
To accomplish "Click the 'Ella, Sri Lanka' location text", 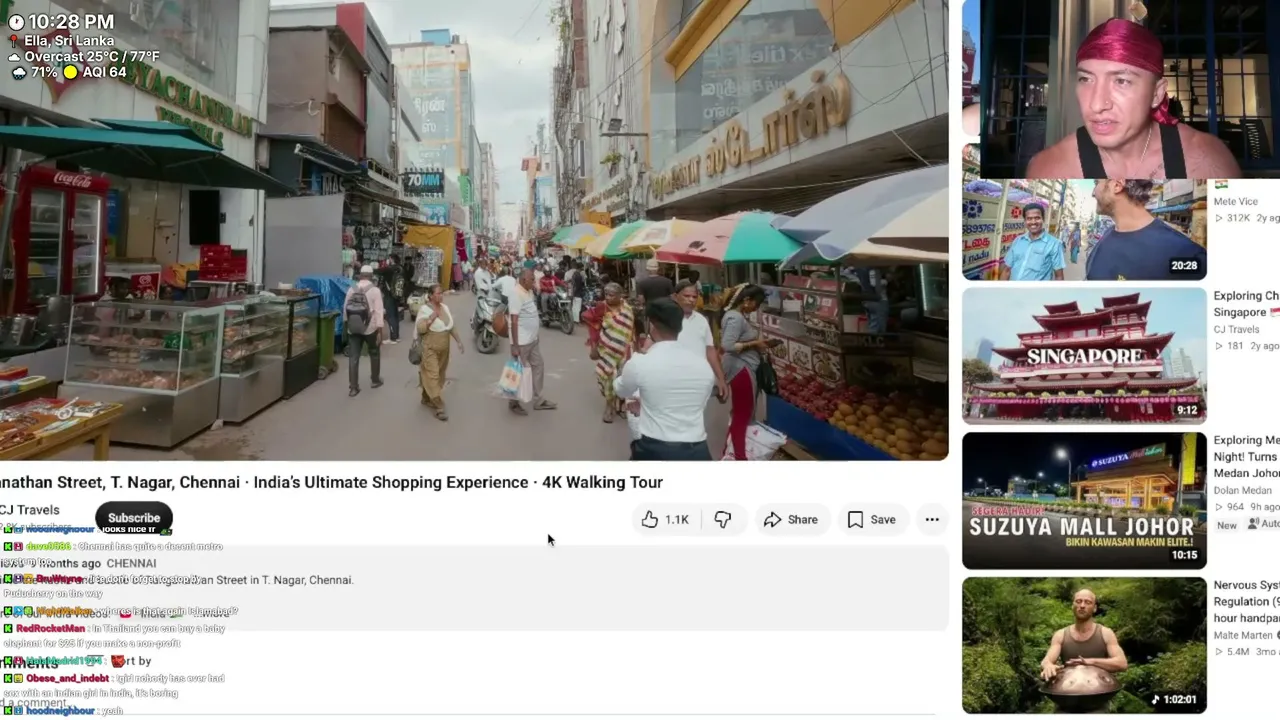I will [68, 41].
